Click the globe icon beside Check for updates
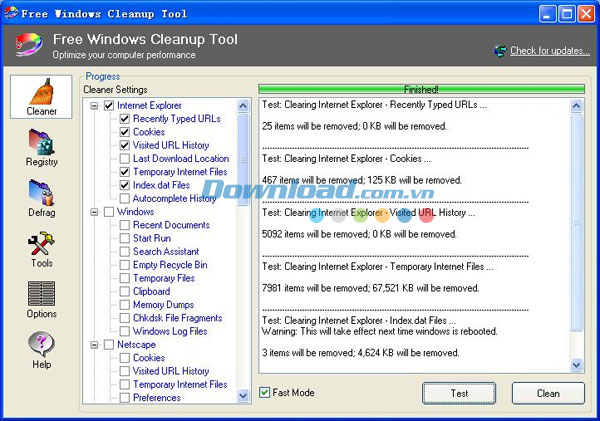This screenshot has width=600, height=421. pos(500,51)
